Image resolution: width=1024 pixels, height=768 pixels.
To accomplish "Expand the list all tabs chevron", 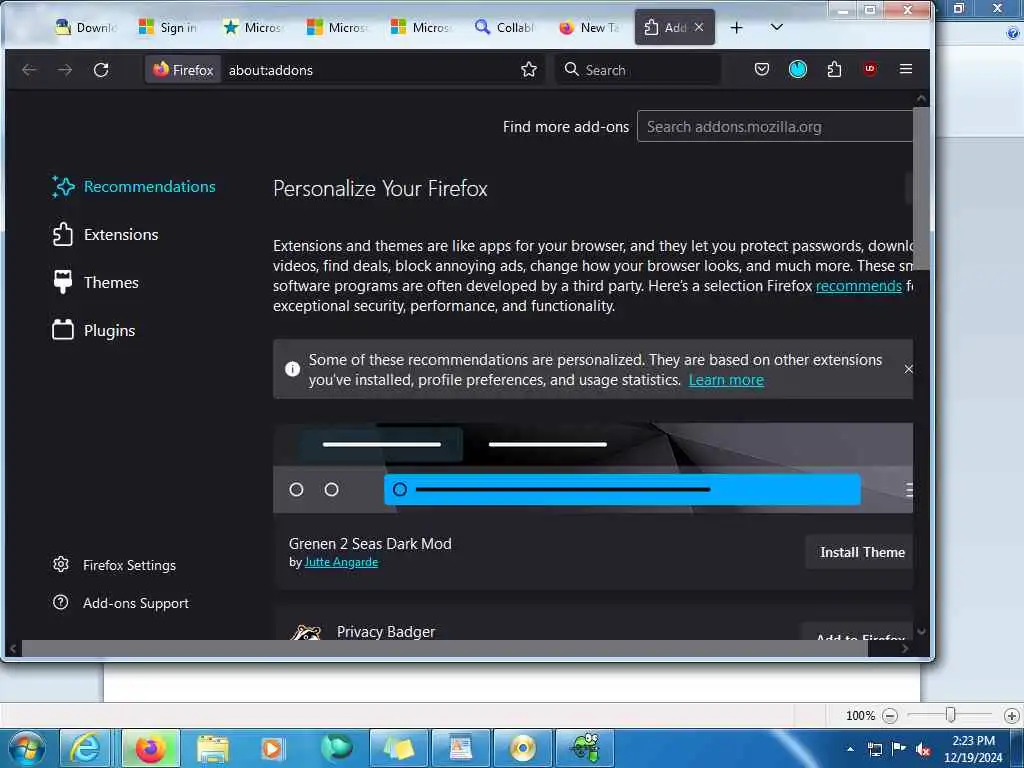I will coord(776,27).
